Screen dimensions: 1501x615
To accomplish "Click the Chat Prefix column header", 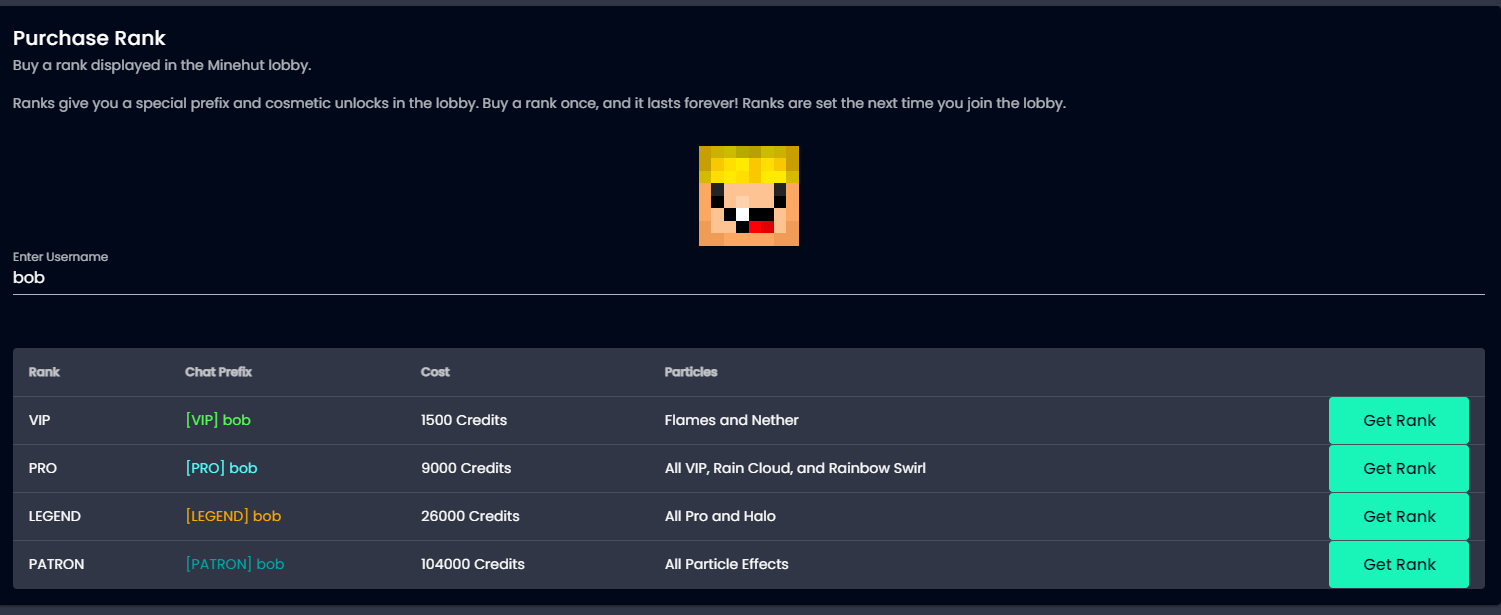I will tap(218, 372).
